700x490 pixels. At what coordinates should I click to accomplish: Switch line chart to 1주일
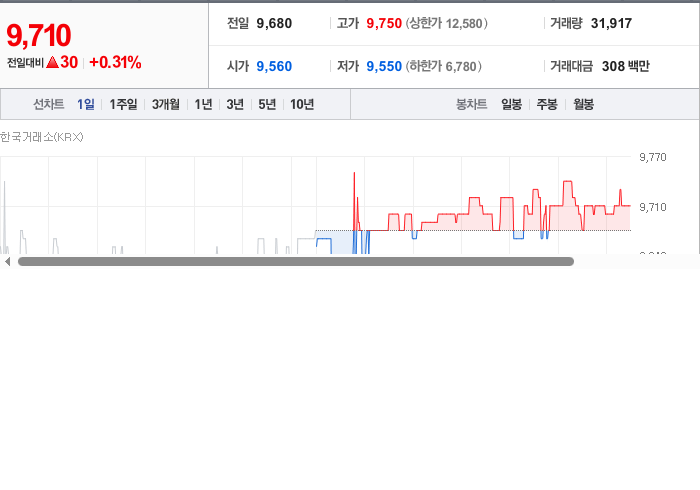coord(123,104)
